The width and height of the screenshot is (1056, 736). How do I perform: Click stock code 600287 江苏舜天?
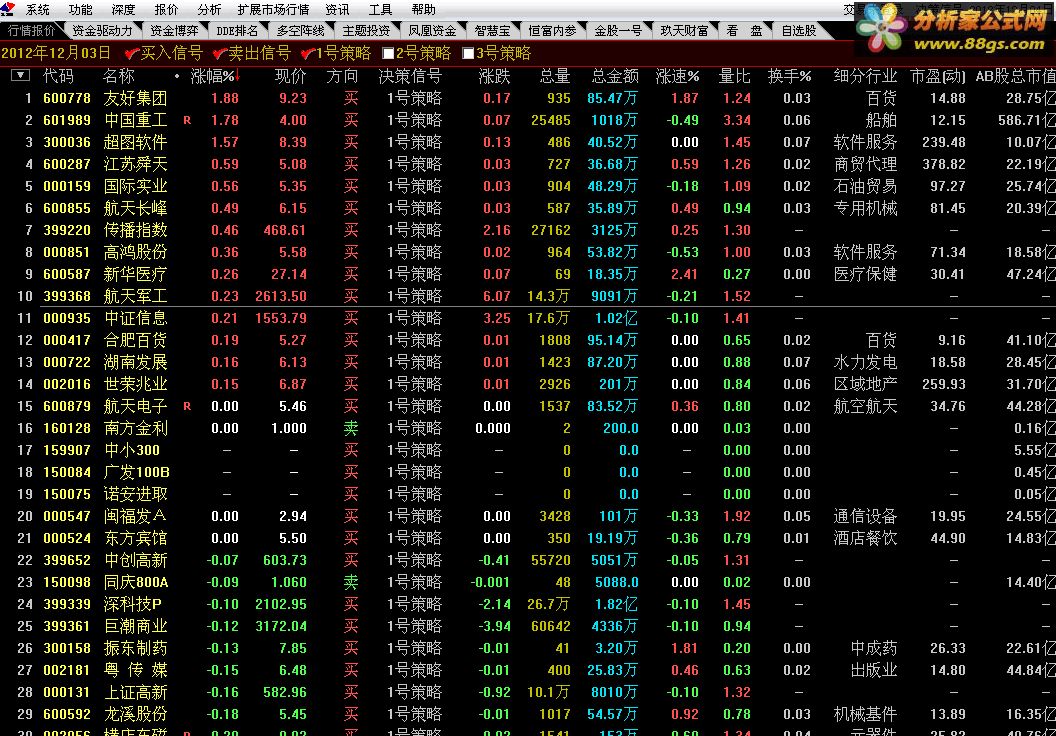[67, 164]
